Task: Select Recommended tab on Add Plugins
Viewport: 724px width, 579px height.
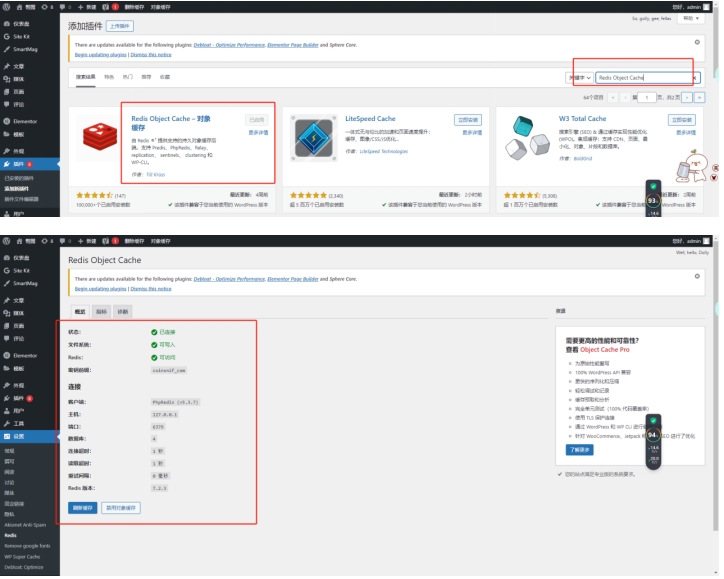Action: tap(146, 77)
